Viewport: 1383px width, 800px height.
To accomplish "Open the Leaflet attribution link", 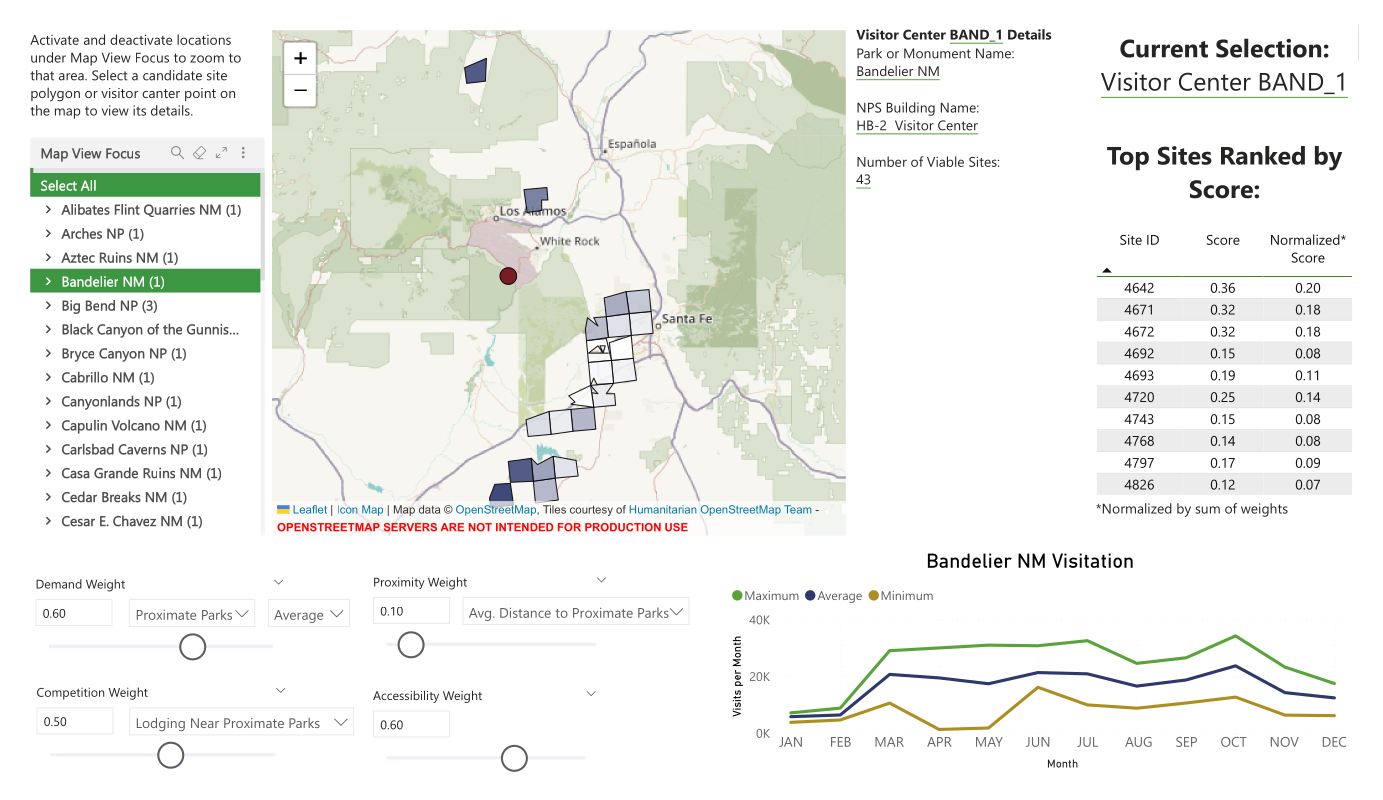I will pyautogui.click(x=309, y=510).
